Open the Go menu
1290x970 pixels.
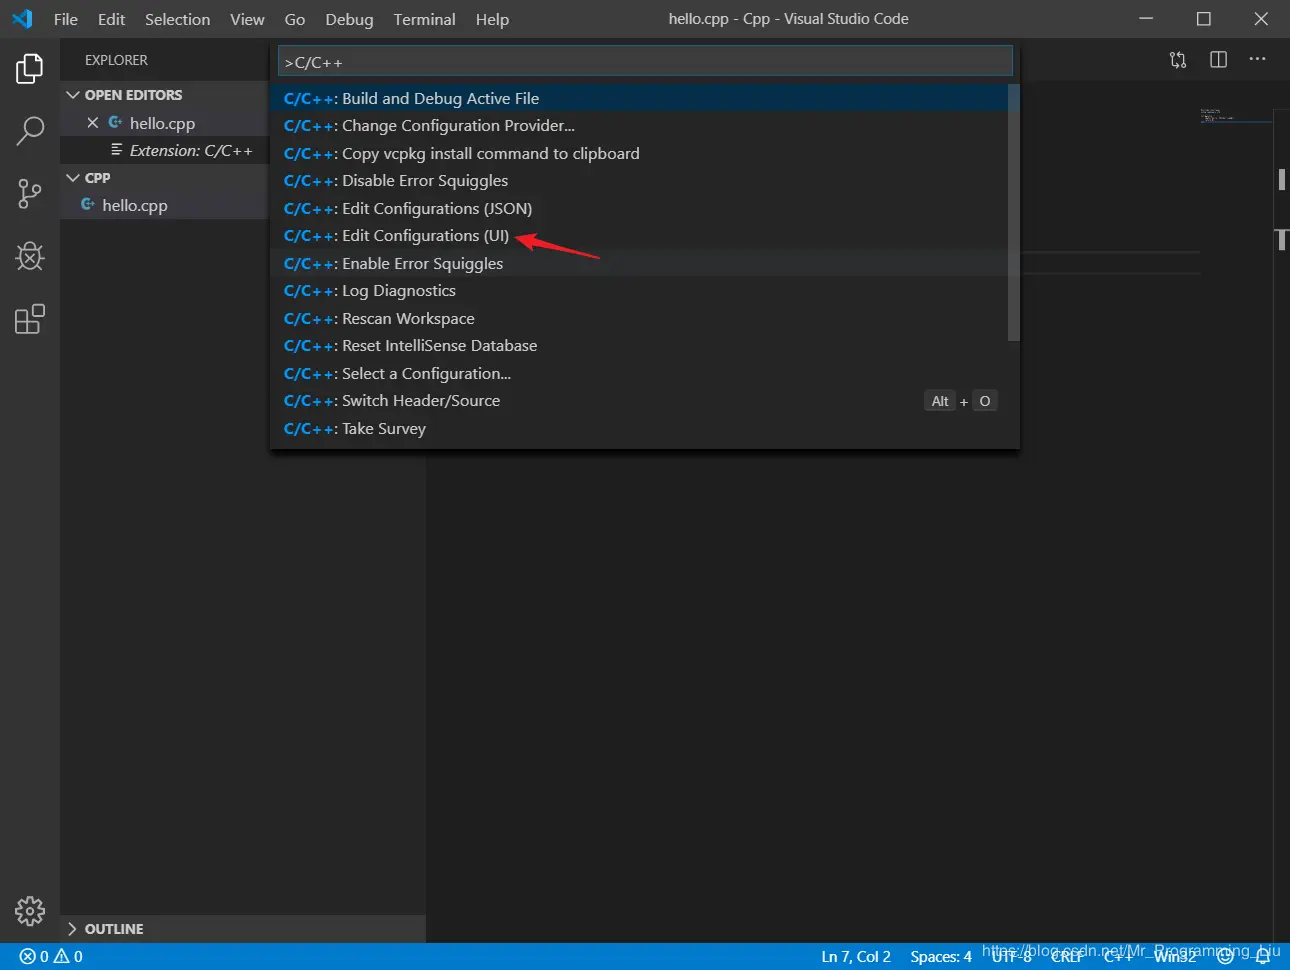click(295, 19)
